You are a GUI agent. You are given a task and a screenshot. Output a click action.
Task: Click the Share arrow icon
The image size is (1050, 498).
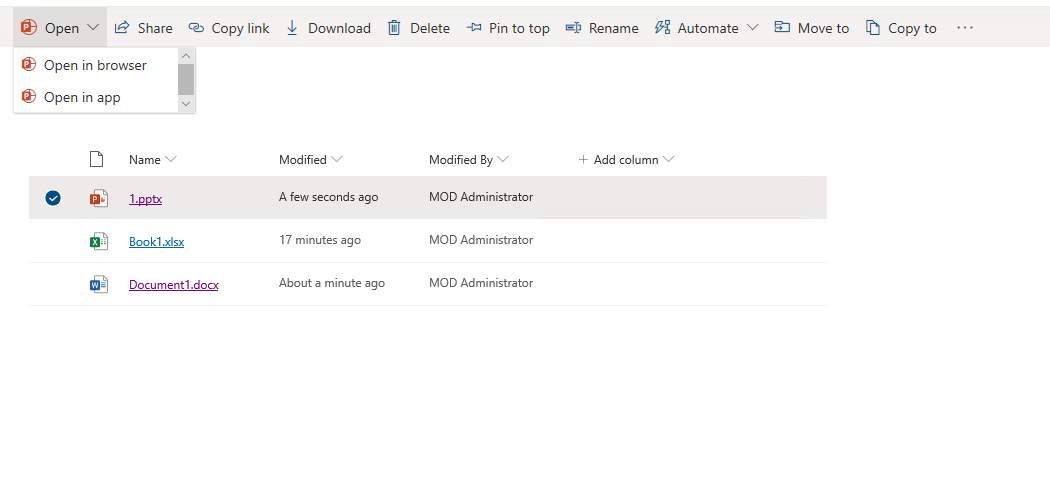(x=122, y=27)
